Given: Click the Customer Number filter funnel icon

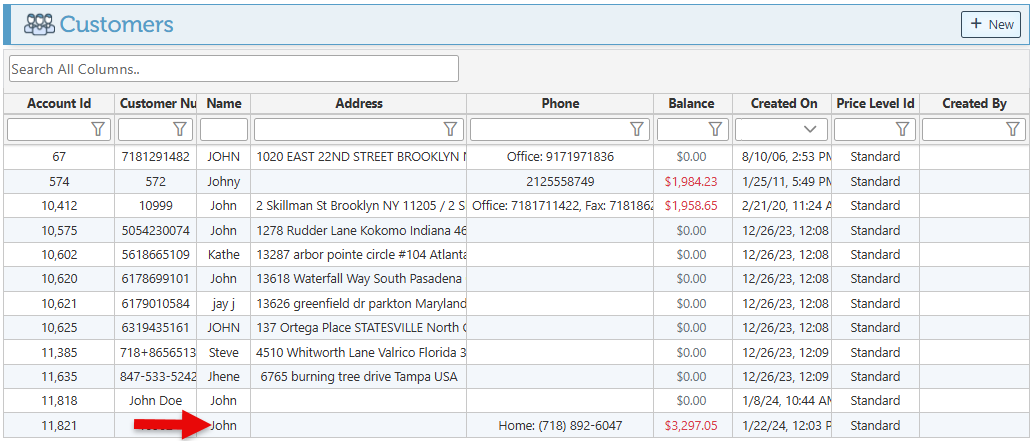Looking at the screenshot, I should pyautogui.click(x=180, y=129).
